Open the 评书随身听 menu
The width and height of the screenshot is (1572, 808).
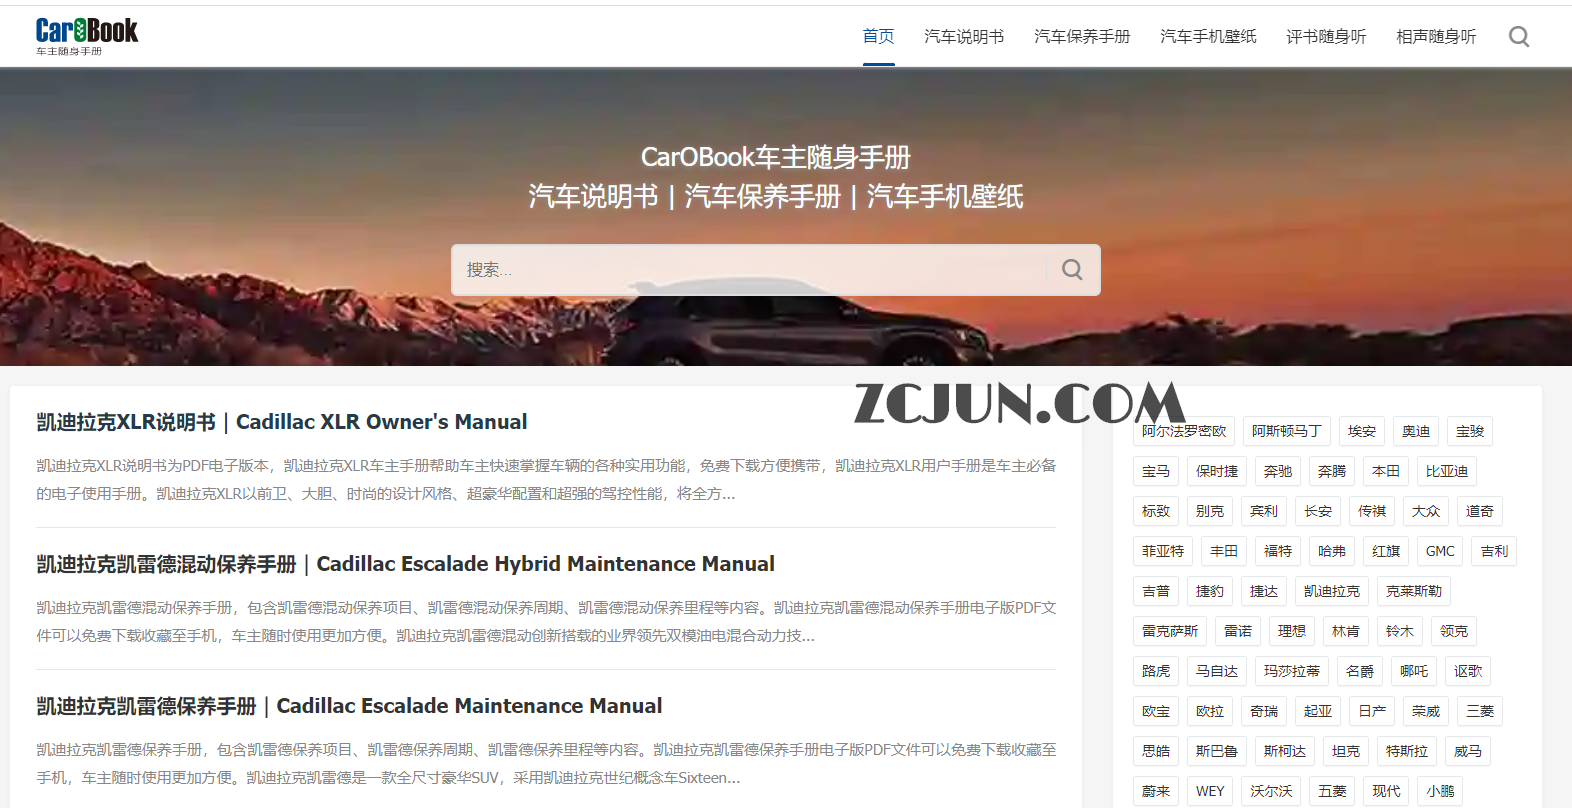point(1326,37)
